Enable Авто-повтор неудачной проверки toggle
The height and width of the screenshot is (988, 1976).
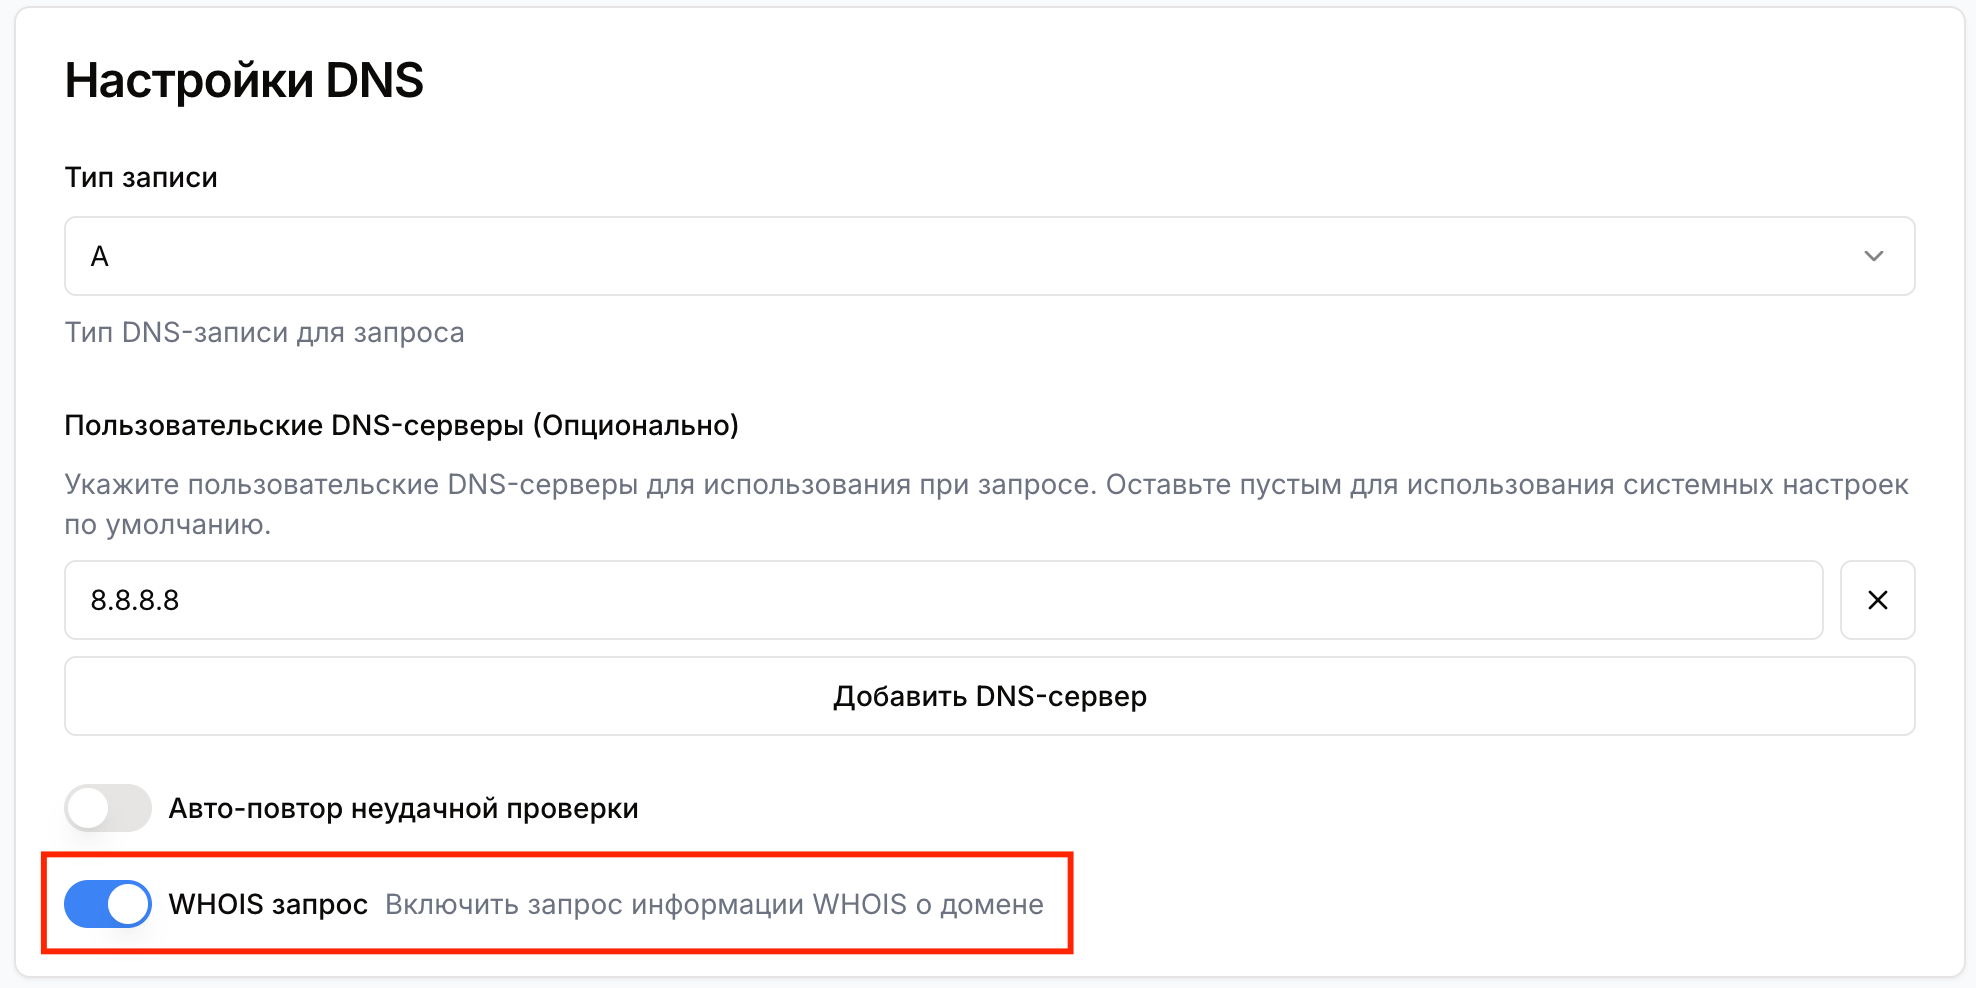[x=107, y=808]
